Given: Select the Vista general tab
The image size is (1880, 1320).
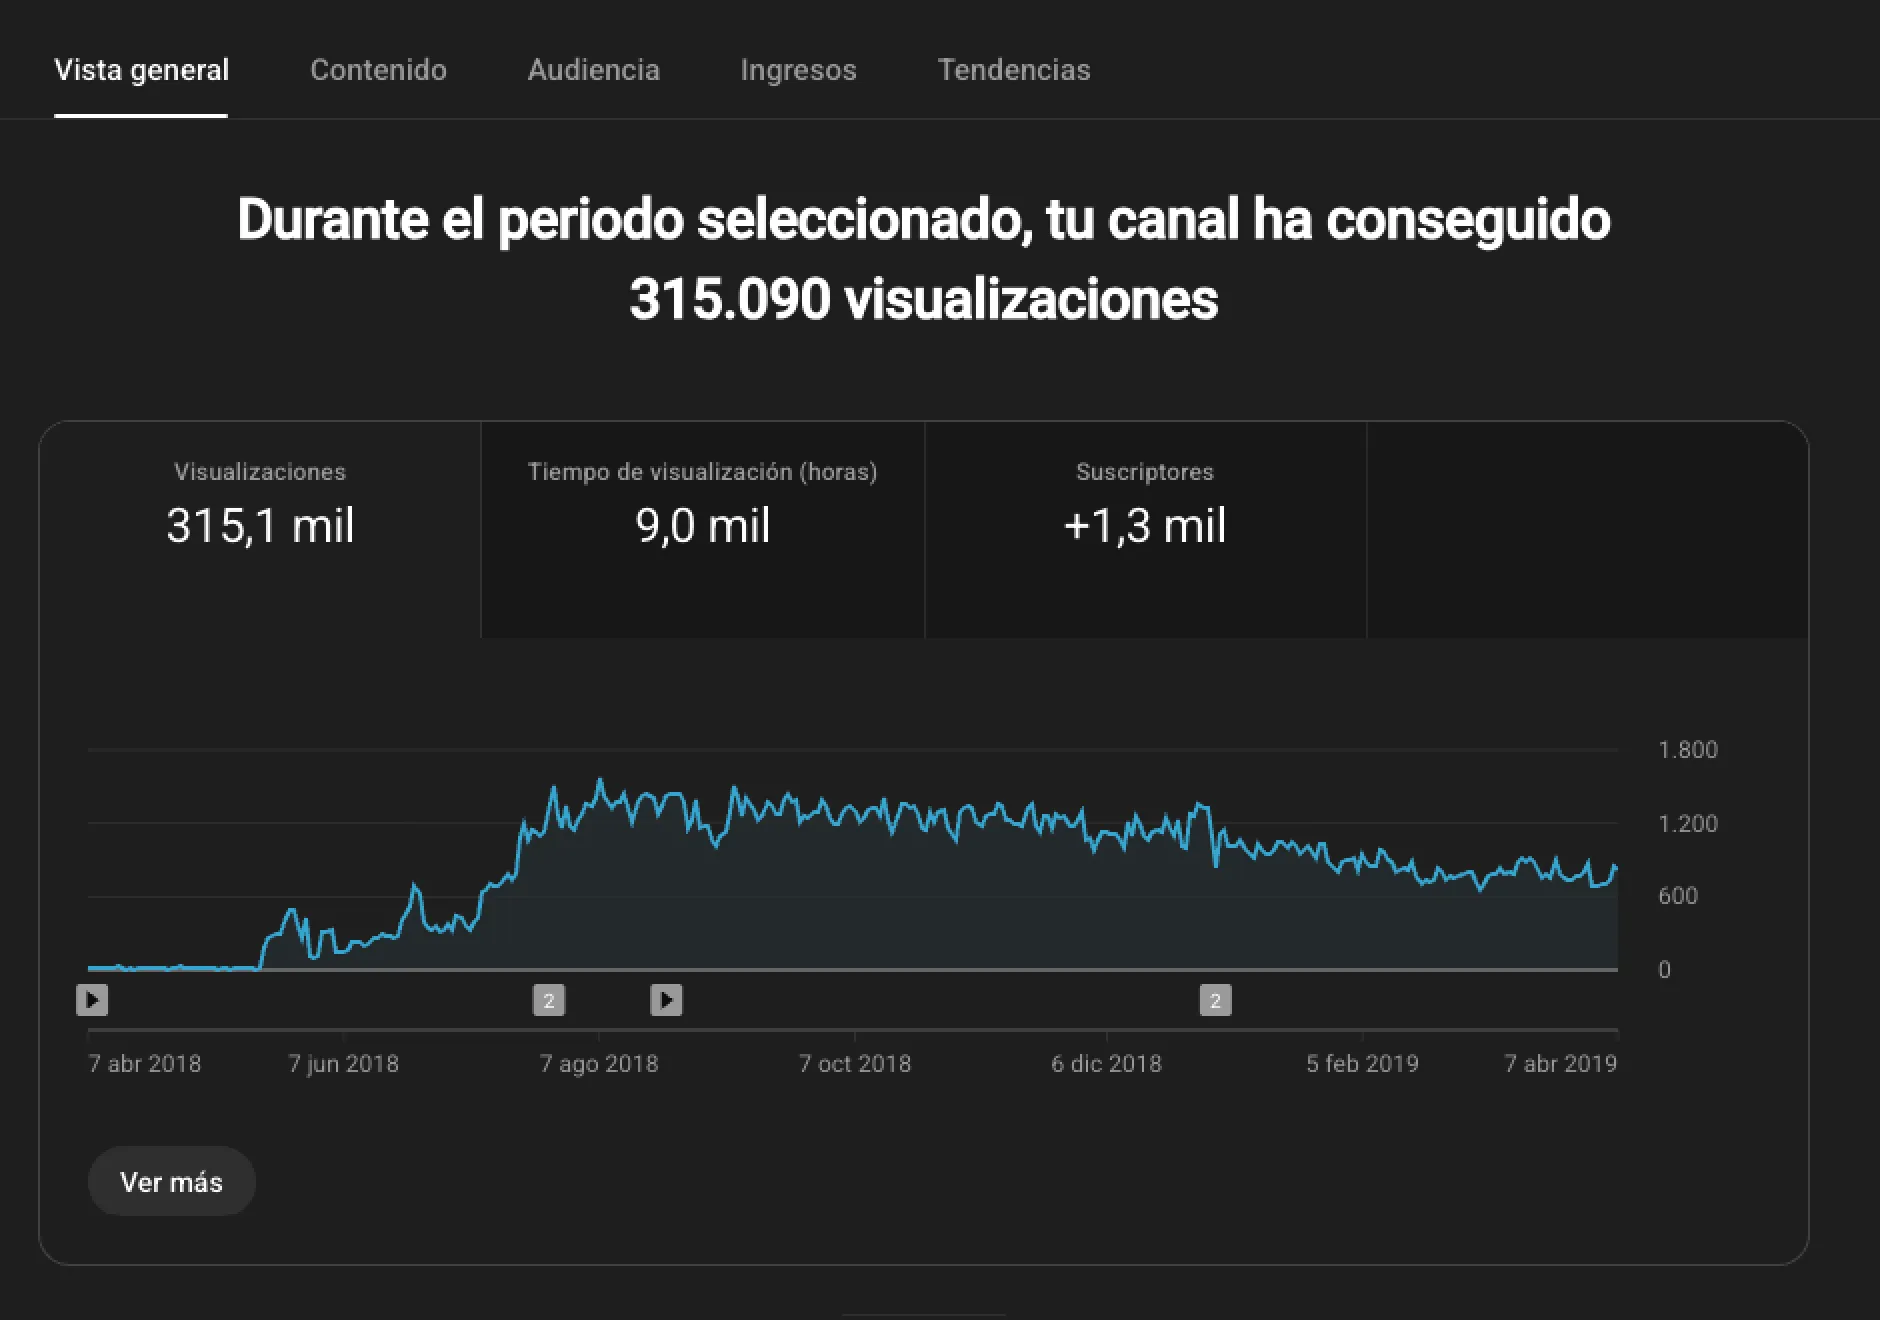Looking at the screenshot, I should tap(141, 70).
